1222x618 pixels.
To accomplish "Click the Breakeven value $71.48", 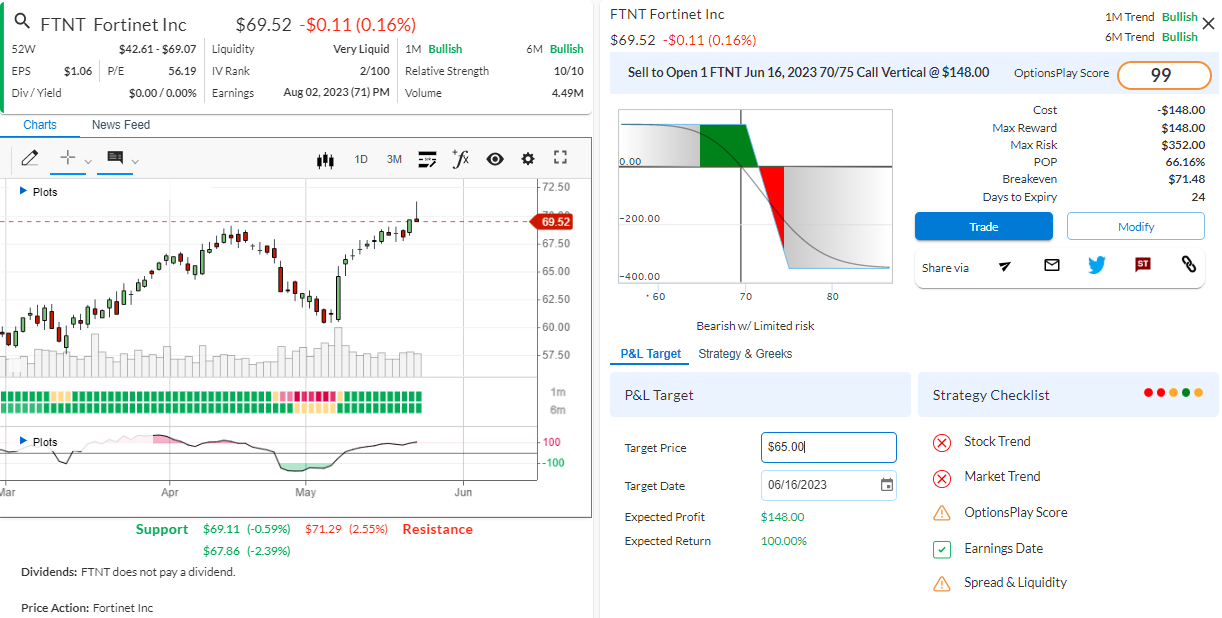I will (1184, 179).
